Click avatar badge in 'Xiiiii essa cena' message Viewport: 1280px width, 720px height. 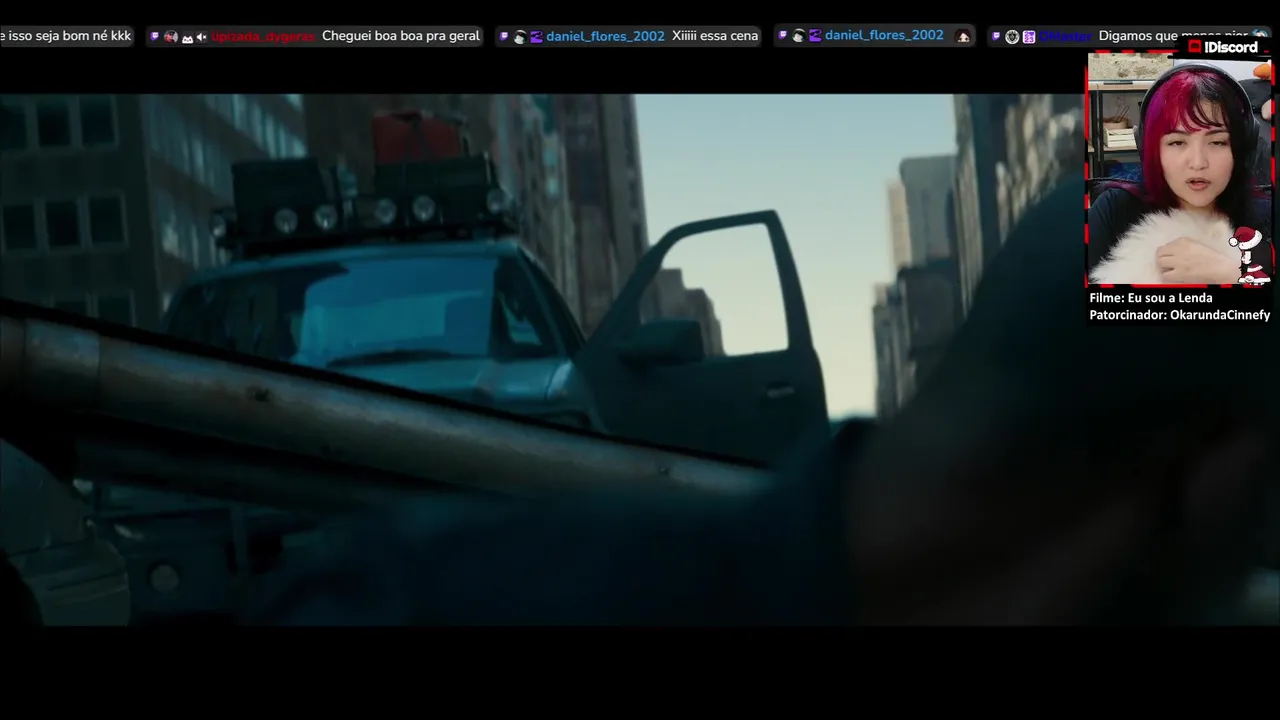click(x=520, y=37)
